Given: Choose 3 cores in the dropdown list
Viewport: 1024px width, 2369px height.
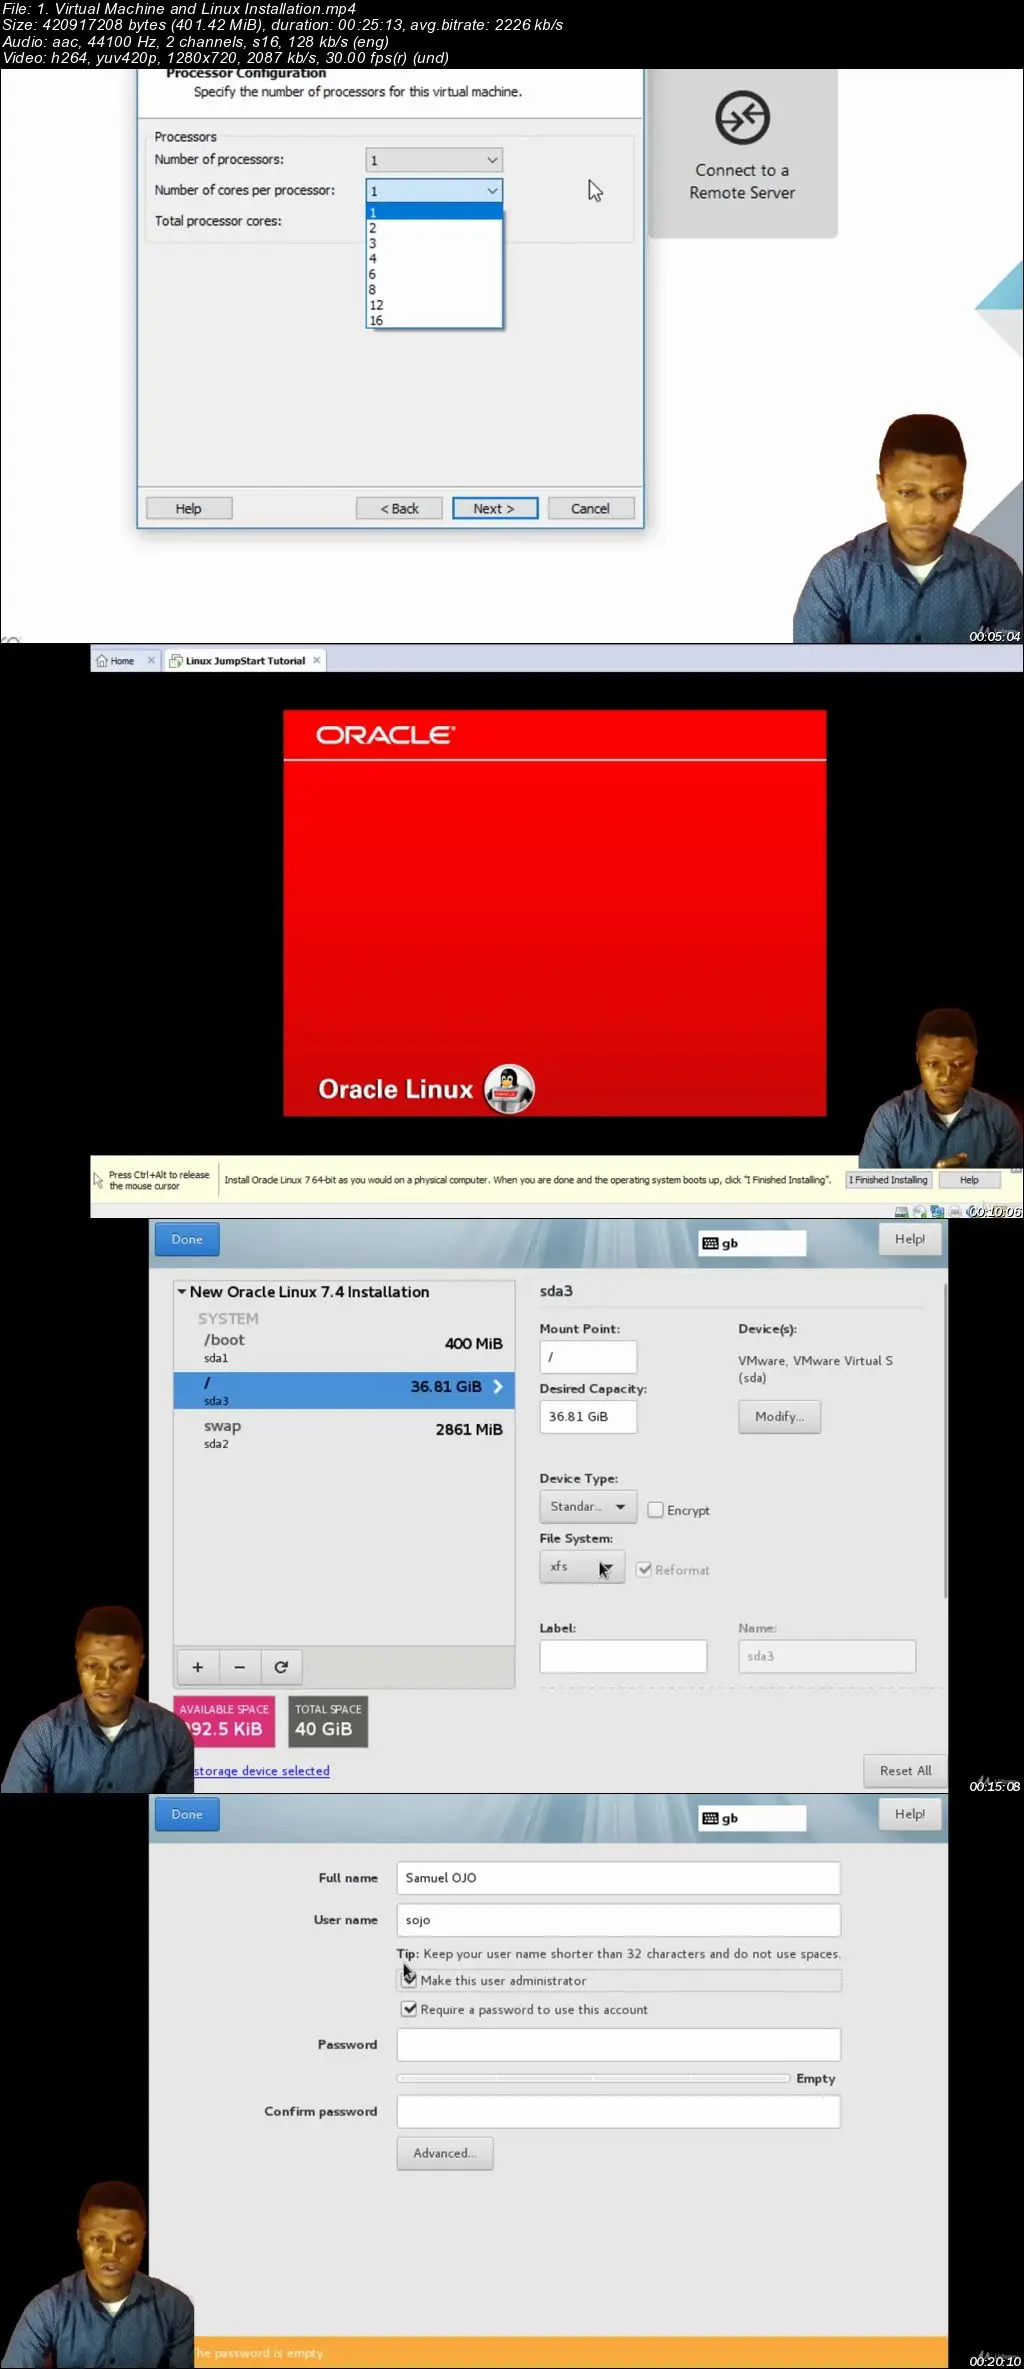Looking at the screenshot, I should coord(434,244).
